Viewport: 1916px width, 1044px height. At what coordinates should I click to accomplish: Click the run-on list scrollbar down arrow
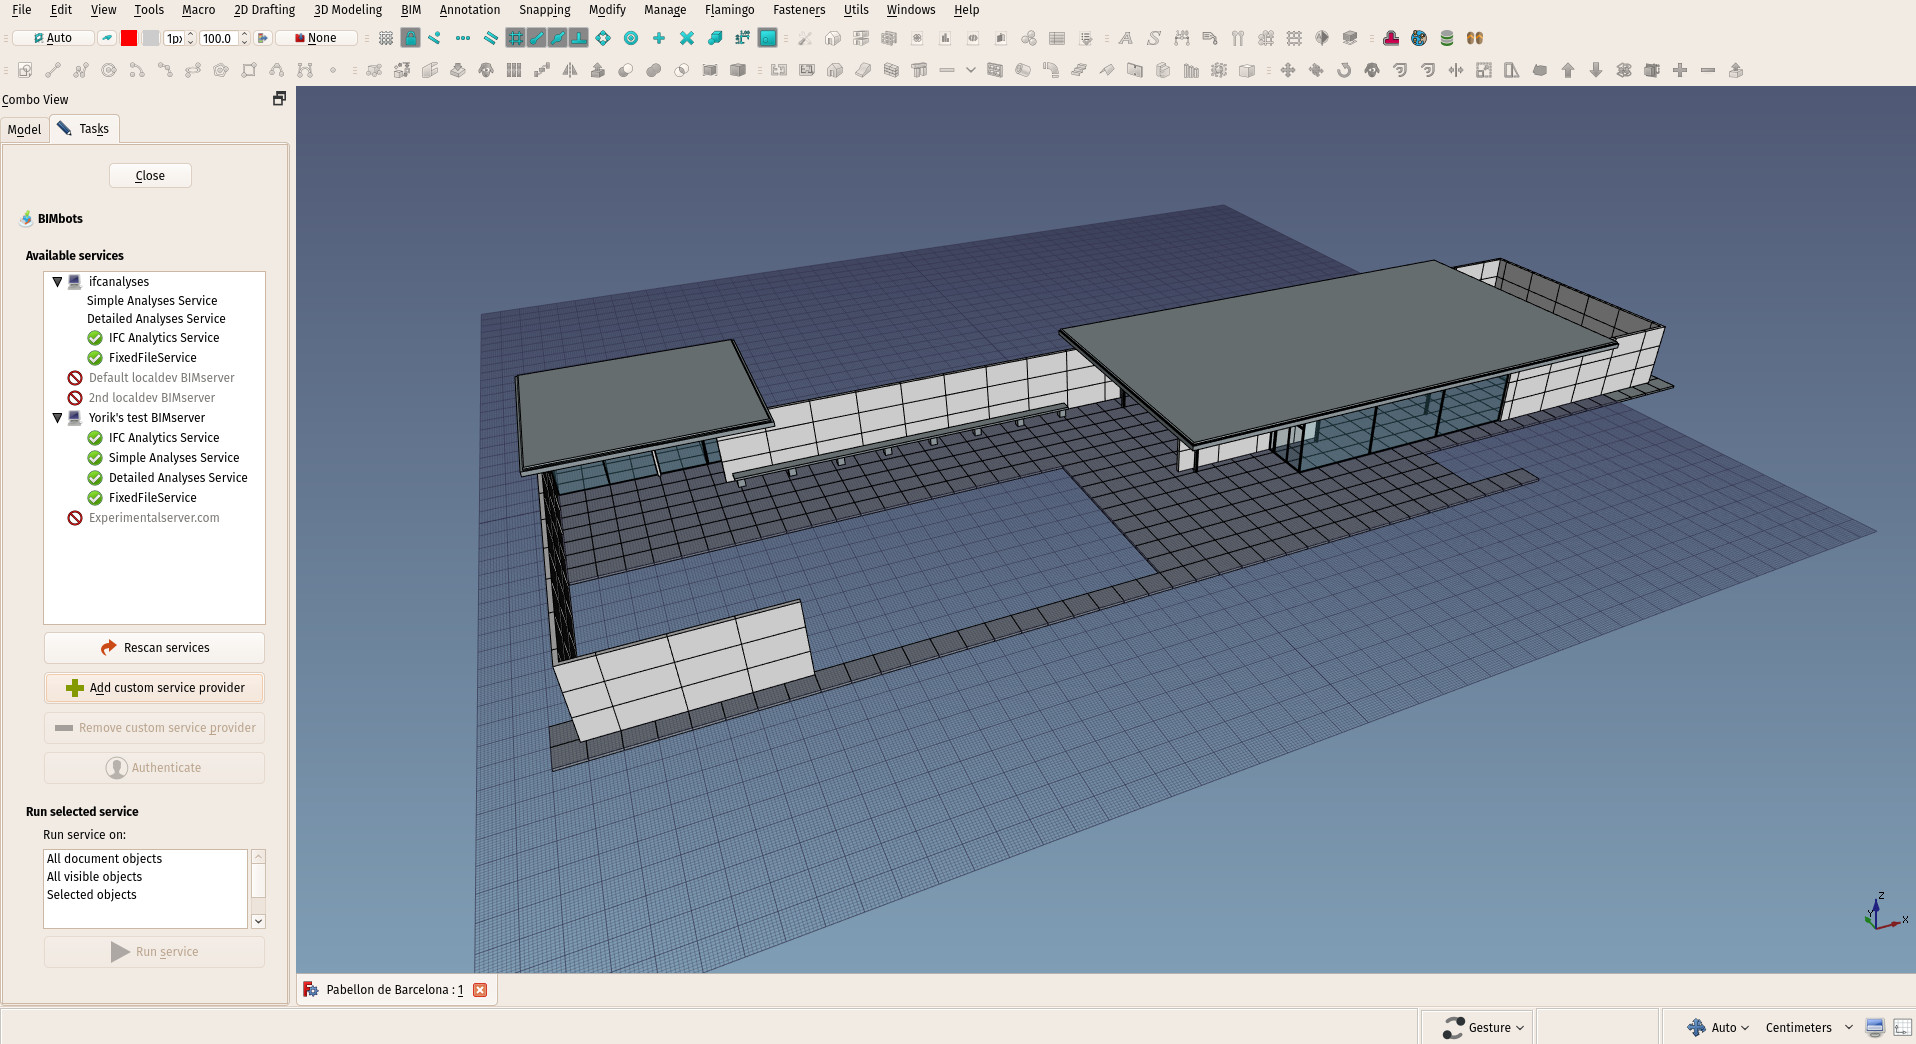coord(258,921)
